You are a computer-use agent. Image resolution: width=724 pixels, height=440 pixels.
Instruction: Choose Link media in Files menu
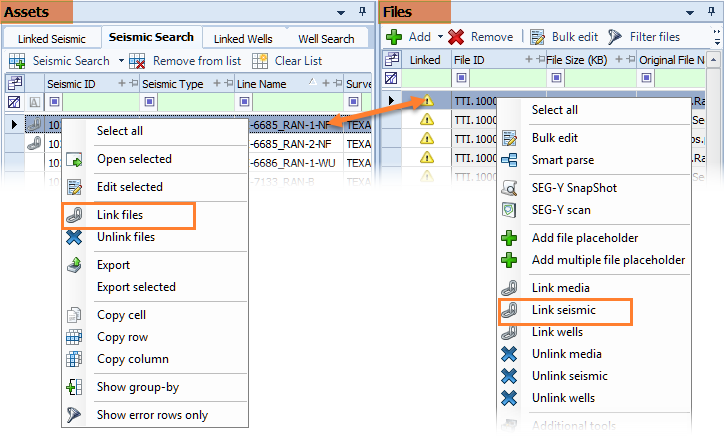pyautogui.click(x=561, y=288)
